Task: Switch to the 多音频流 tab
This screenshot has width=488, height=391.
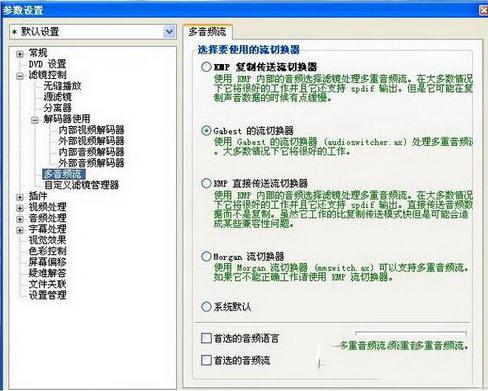Action: [207, 32]
